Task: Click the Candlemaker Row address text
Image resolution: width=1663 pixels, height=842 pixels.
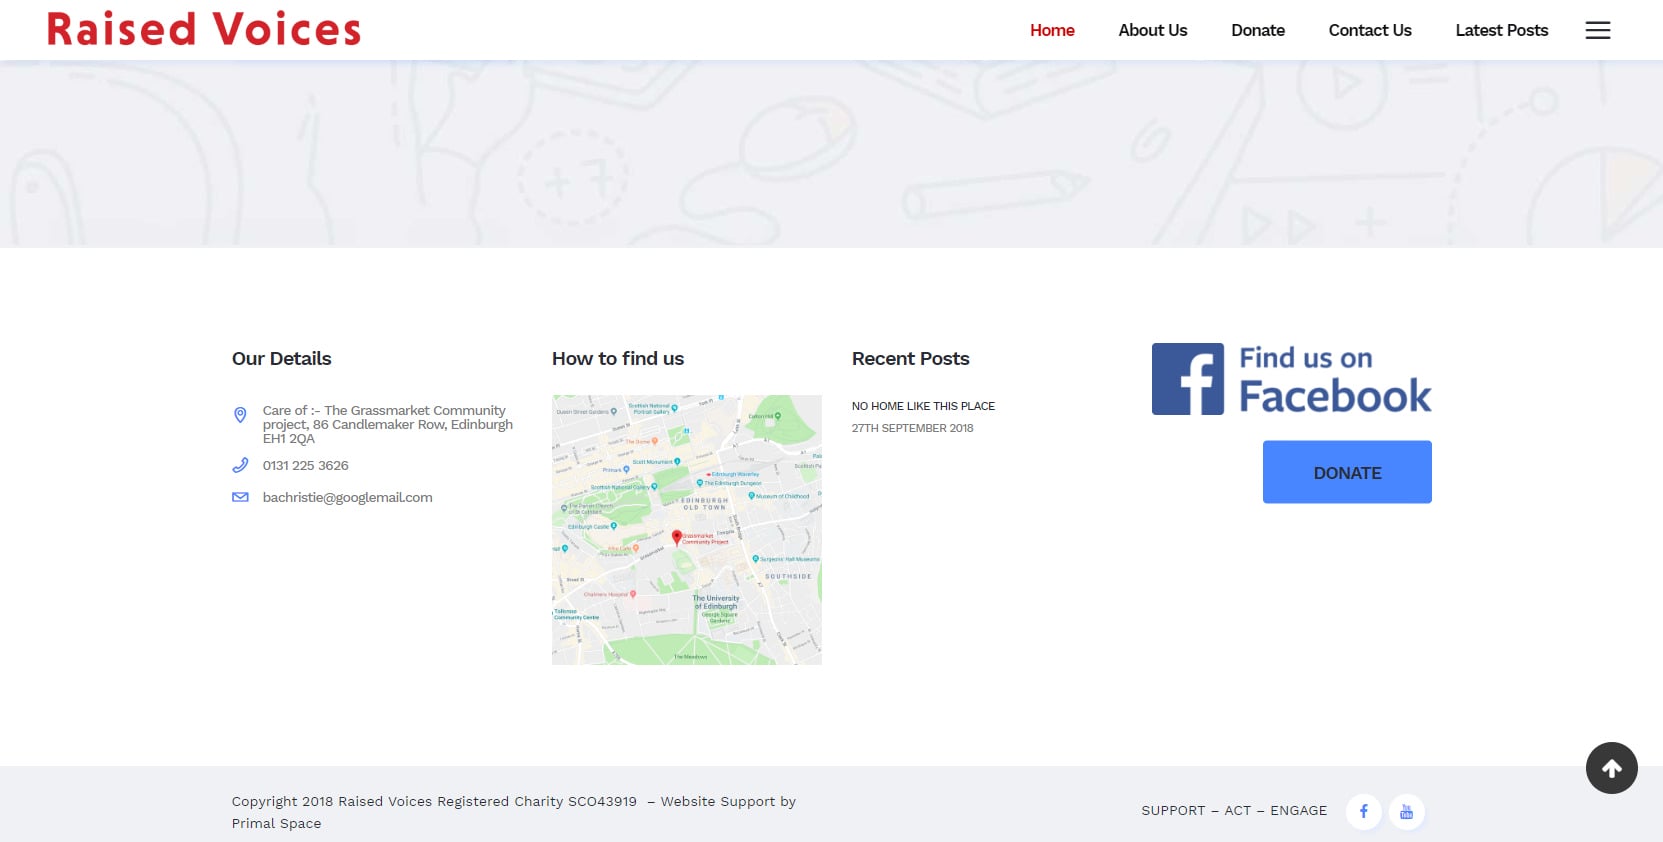Action: [x=388, y=424]
